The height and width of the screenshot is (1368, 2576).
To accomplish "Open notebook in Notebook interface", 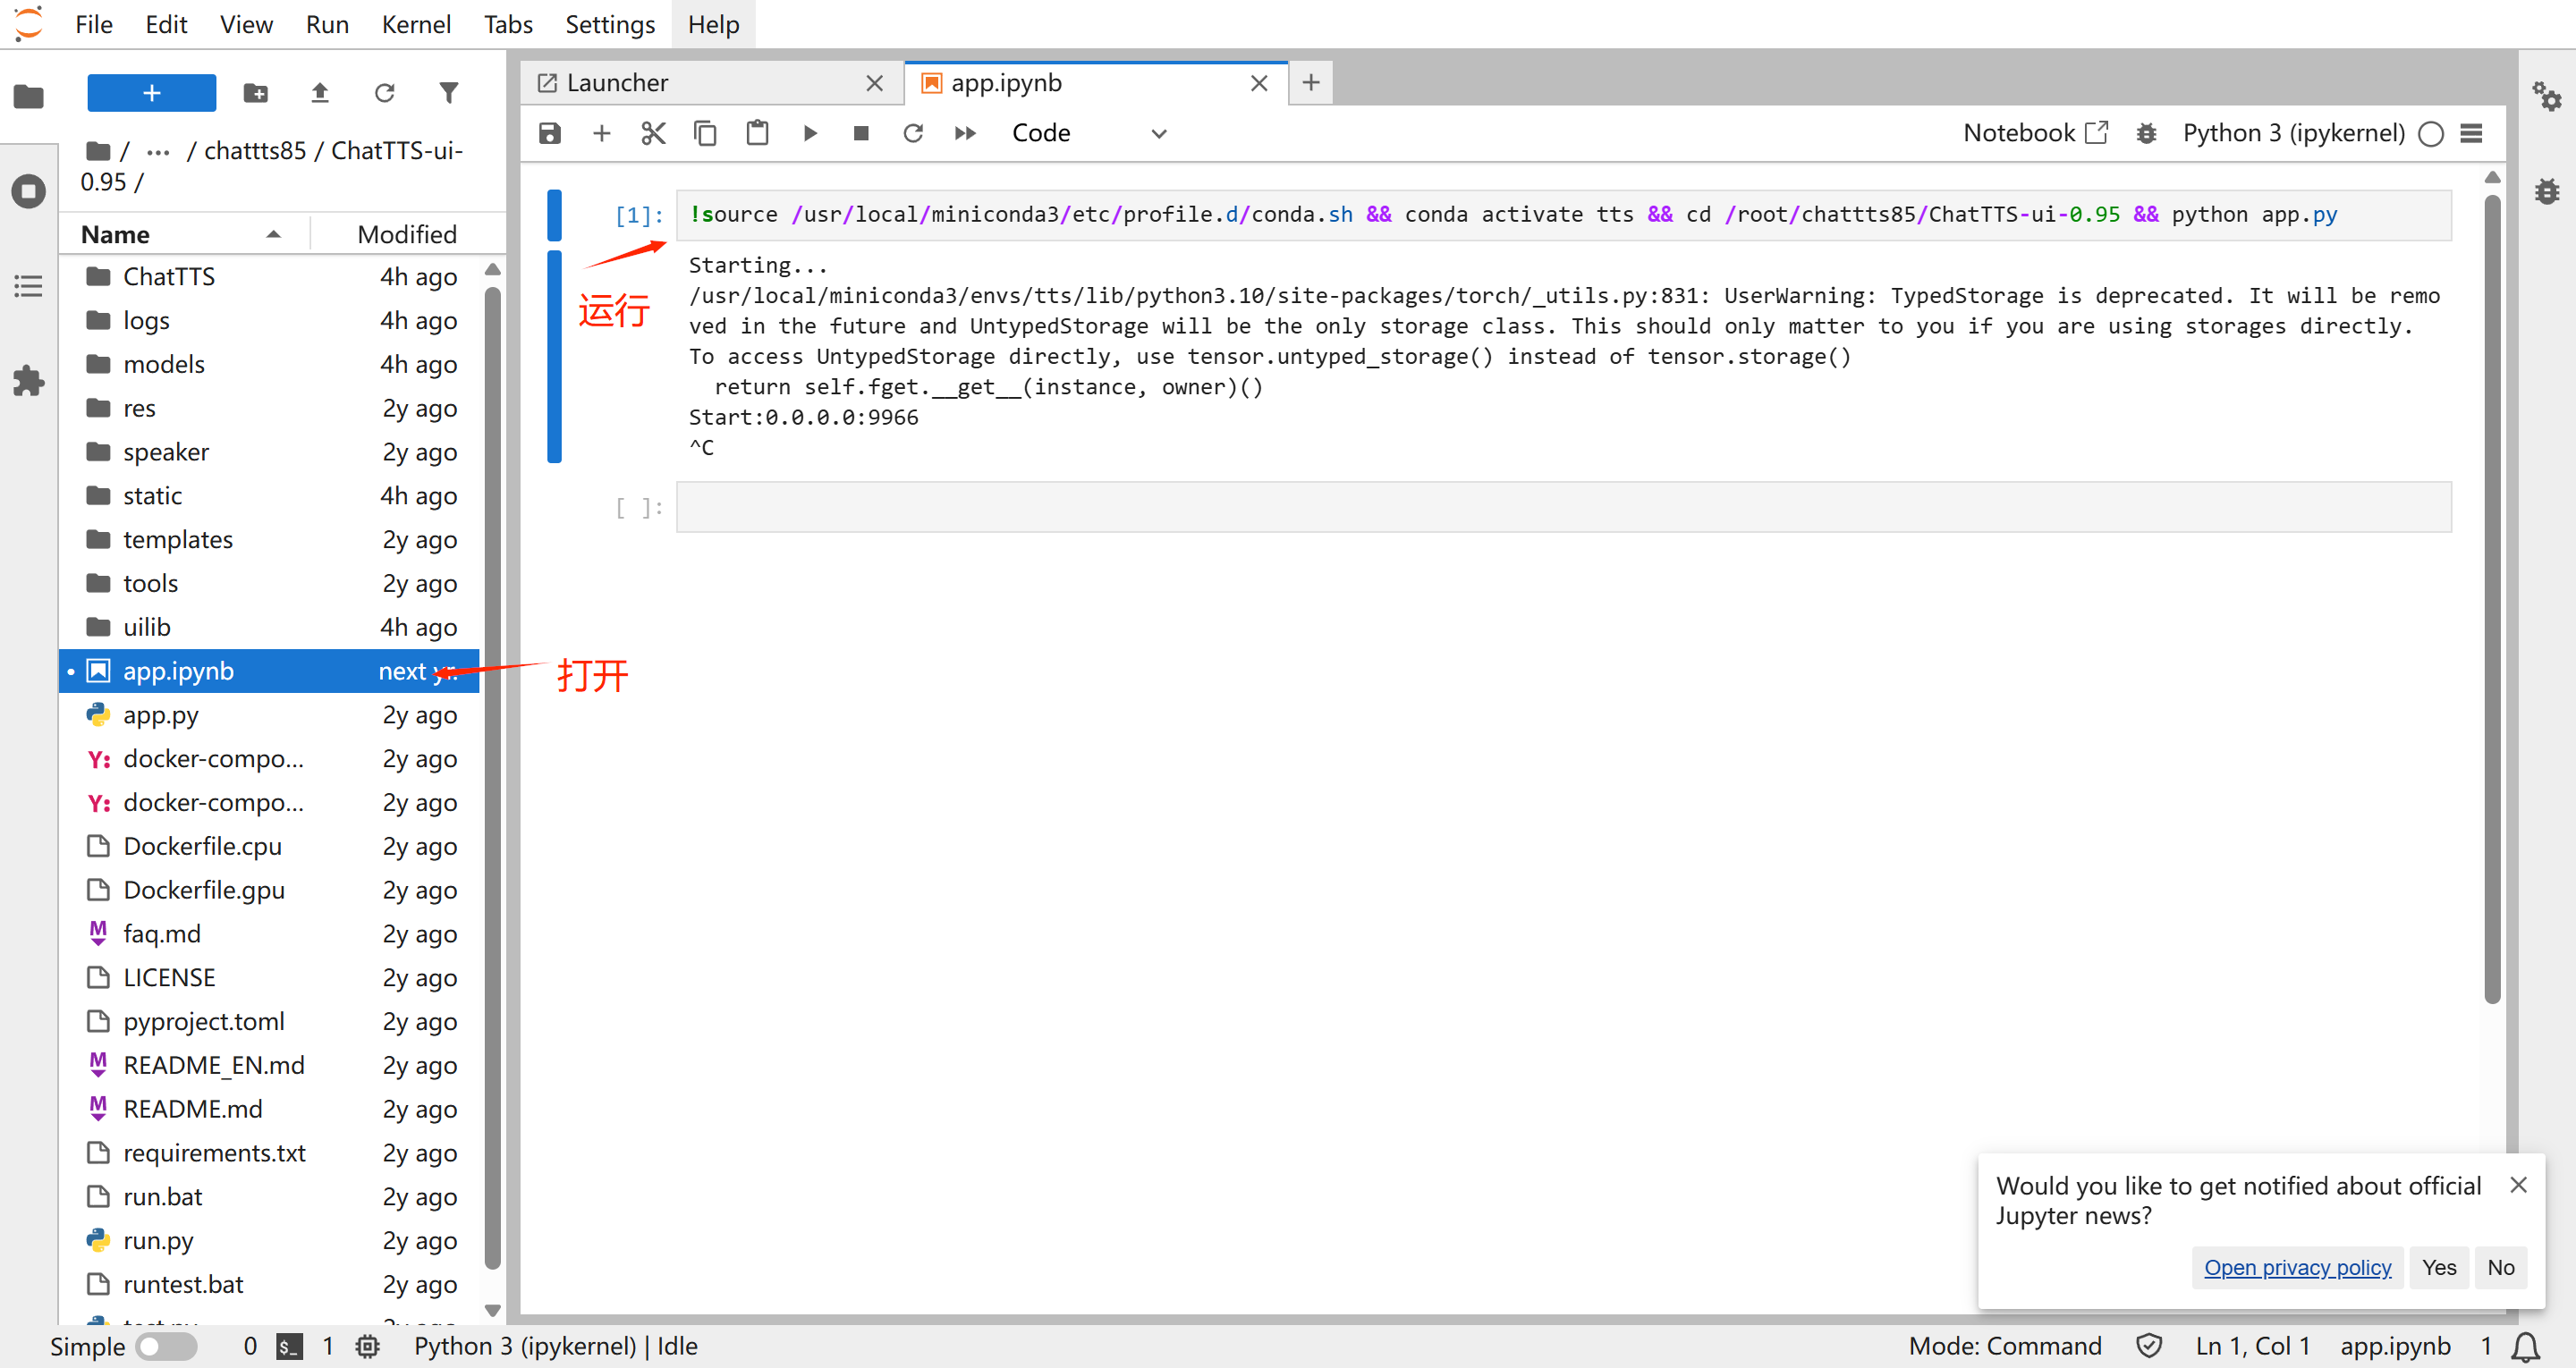I will pyautogui.click(x=2035, y=133).
